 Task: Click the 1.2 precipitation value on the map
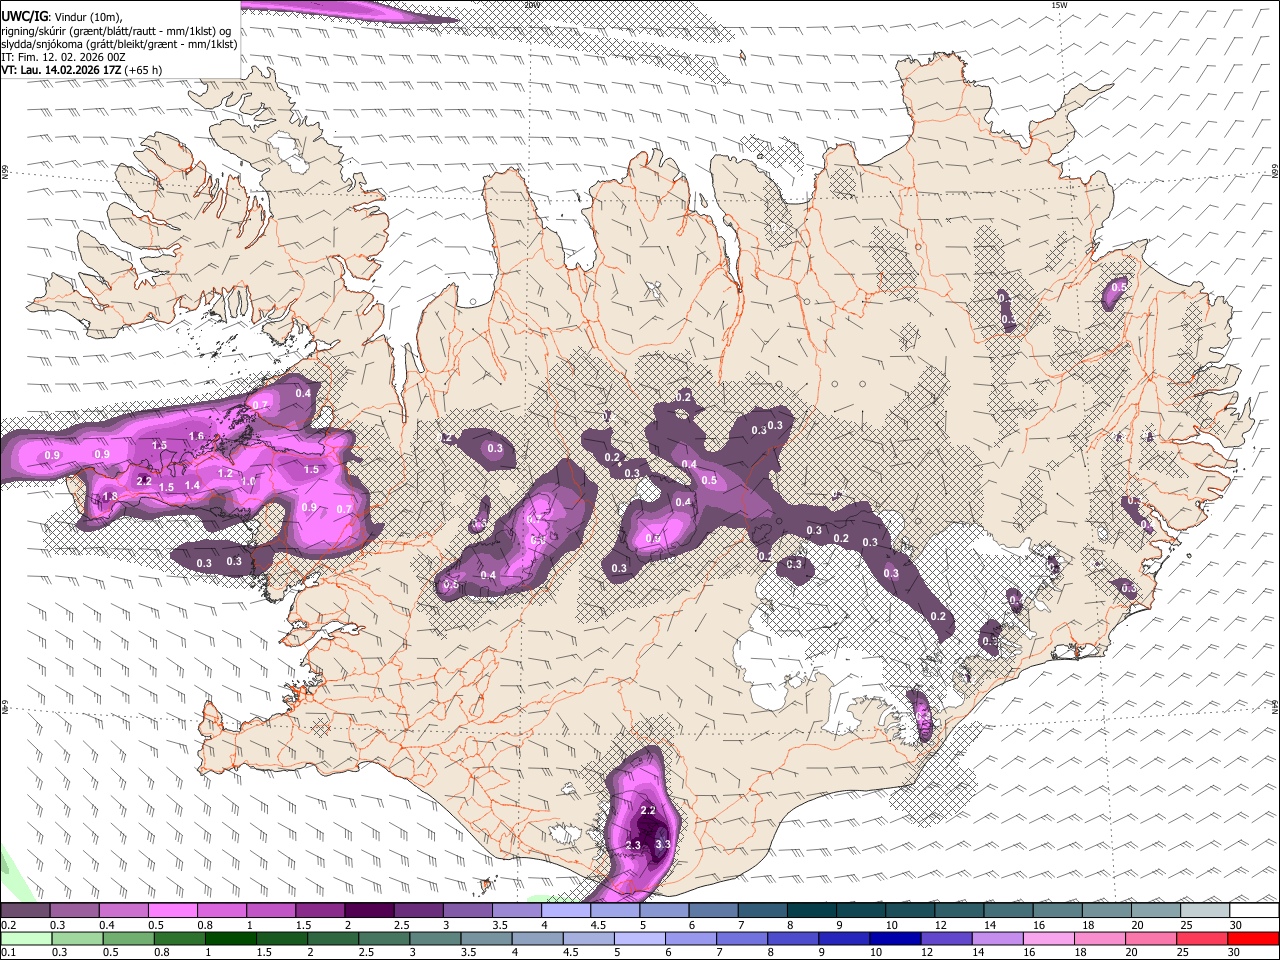coord(225,474)
